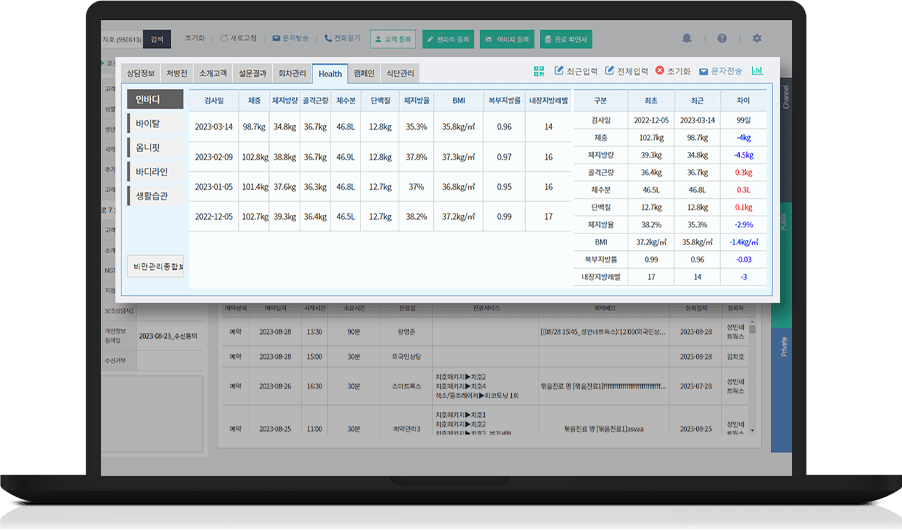Switch to the 식단관리 tab

(x=400, y=74)
